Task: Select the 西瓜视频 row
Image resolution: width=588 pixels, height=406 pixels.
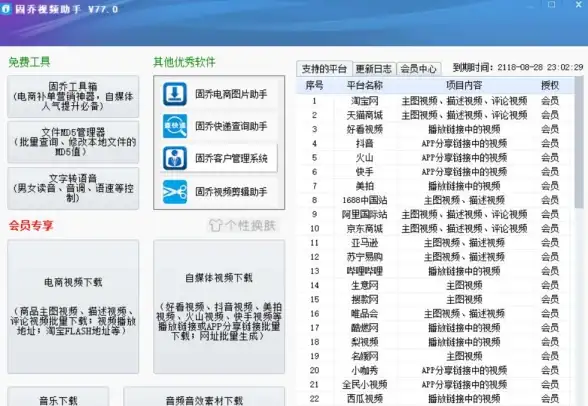Action: point(435,399)
